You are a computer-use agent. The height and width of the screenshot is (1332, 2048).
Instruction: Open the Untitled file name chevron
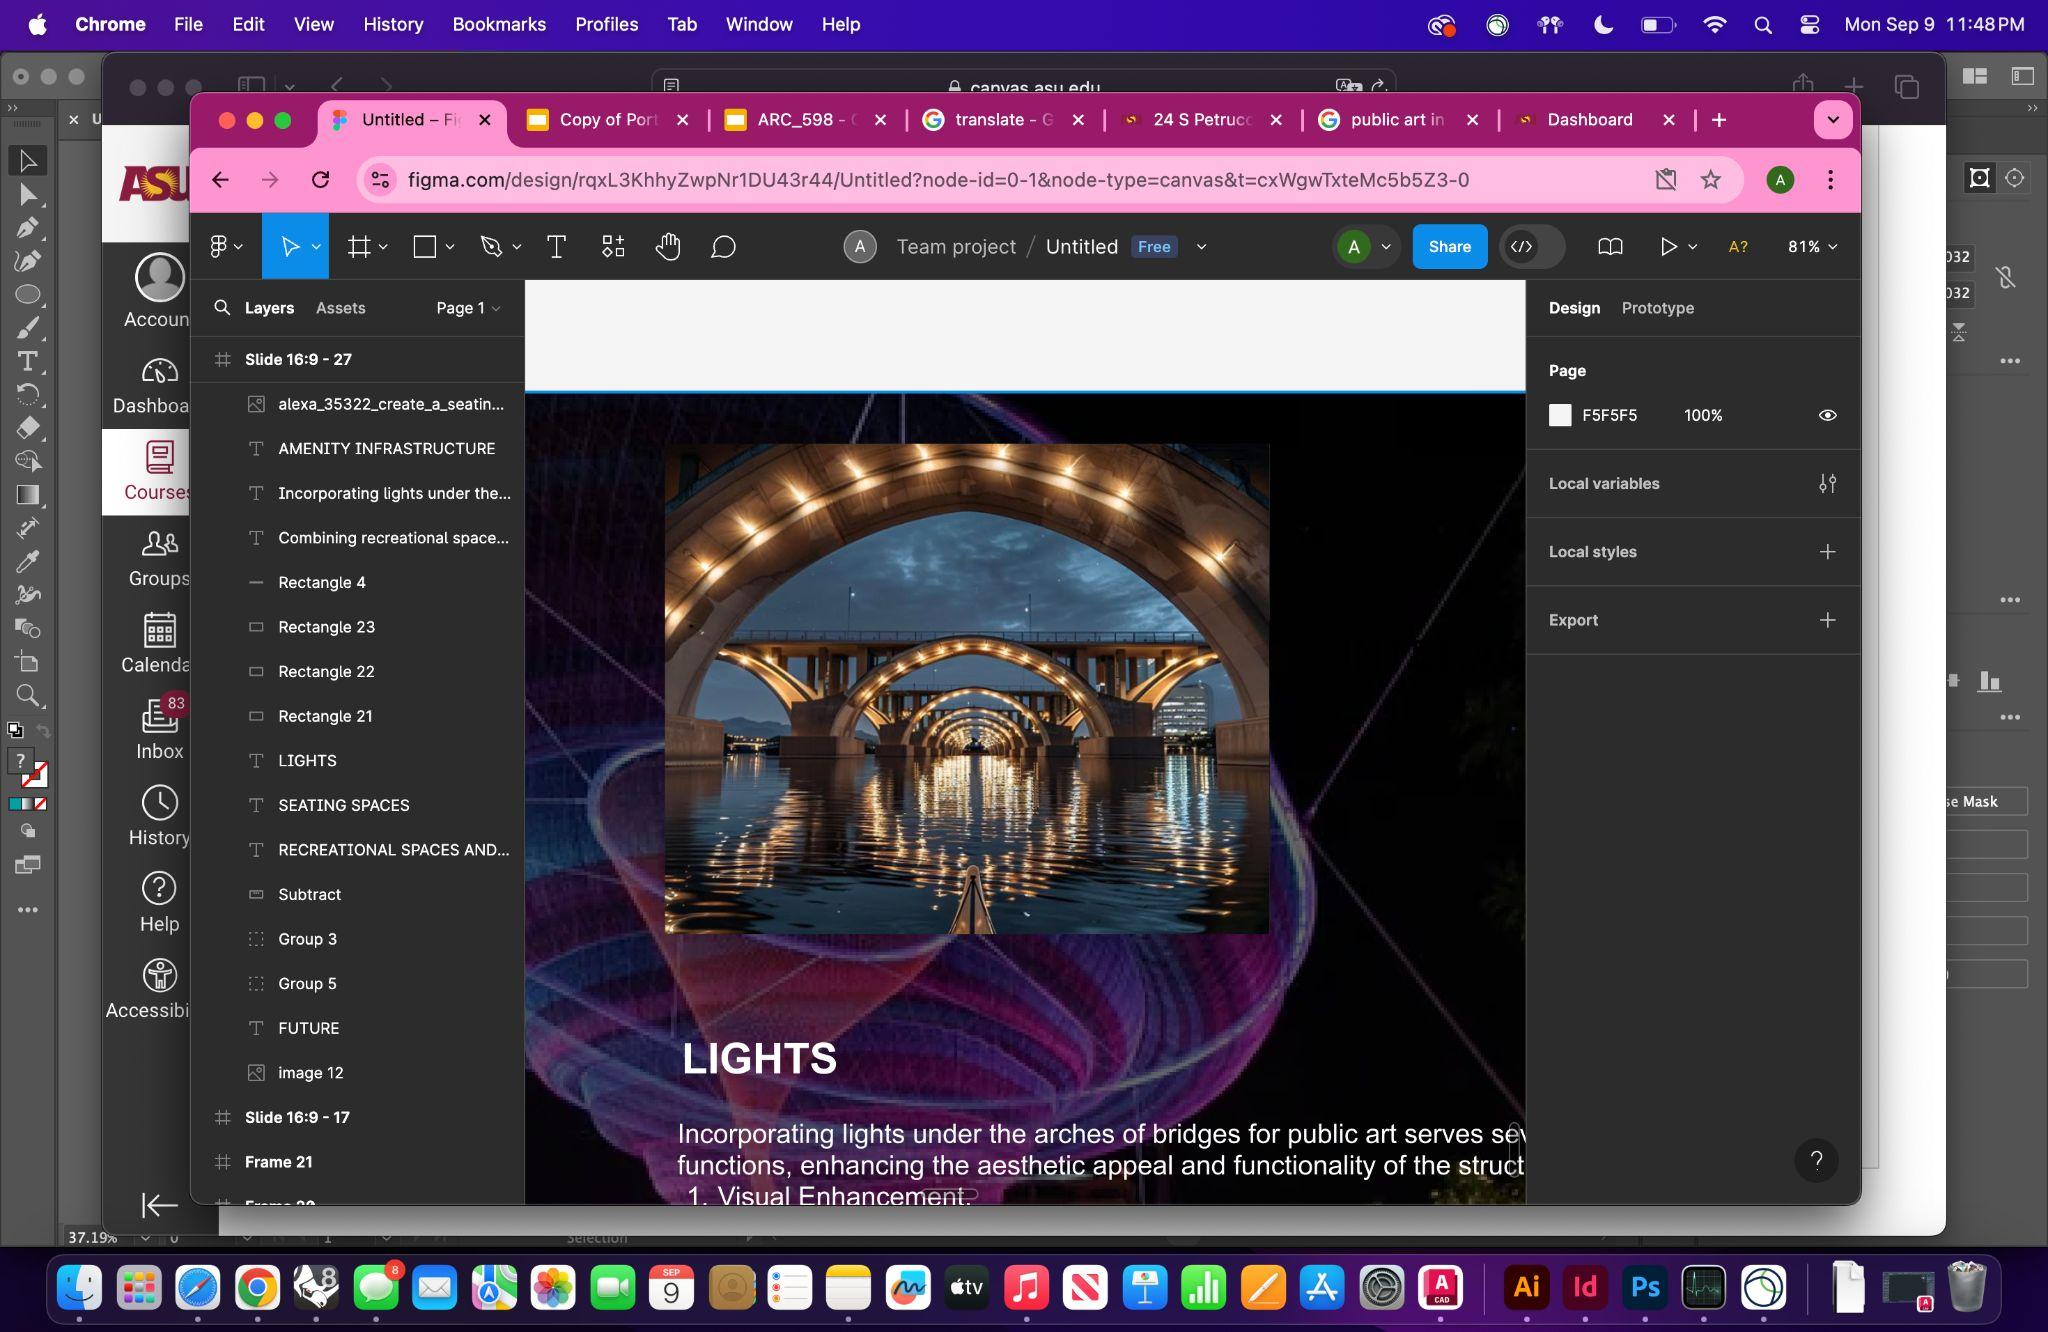[1201, 247]
